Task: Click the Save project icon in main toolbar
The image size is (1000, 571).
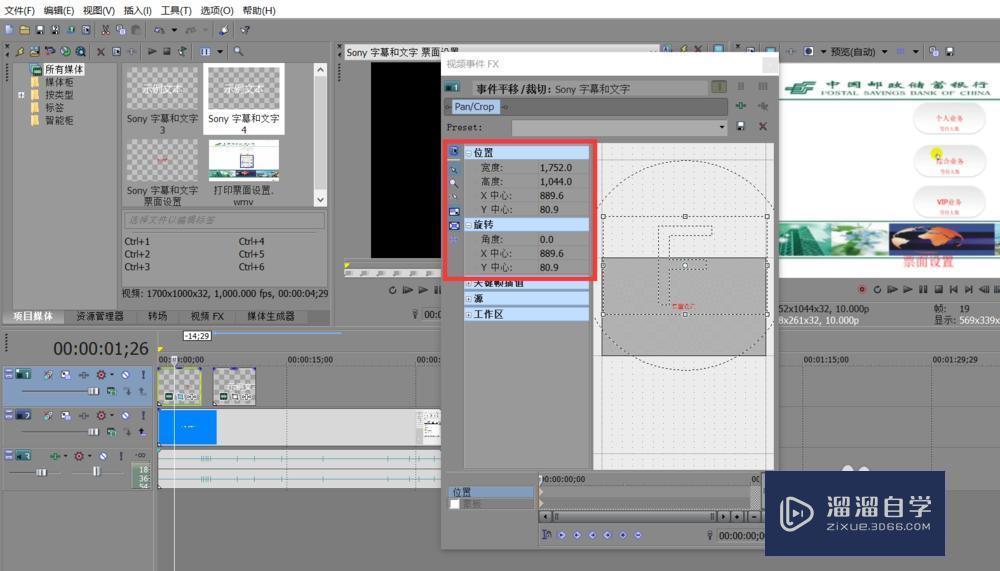Action: click(38, 31)
